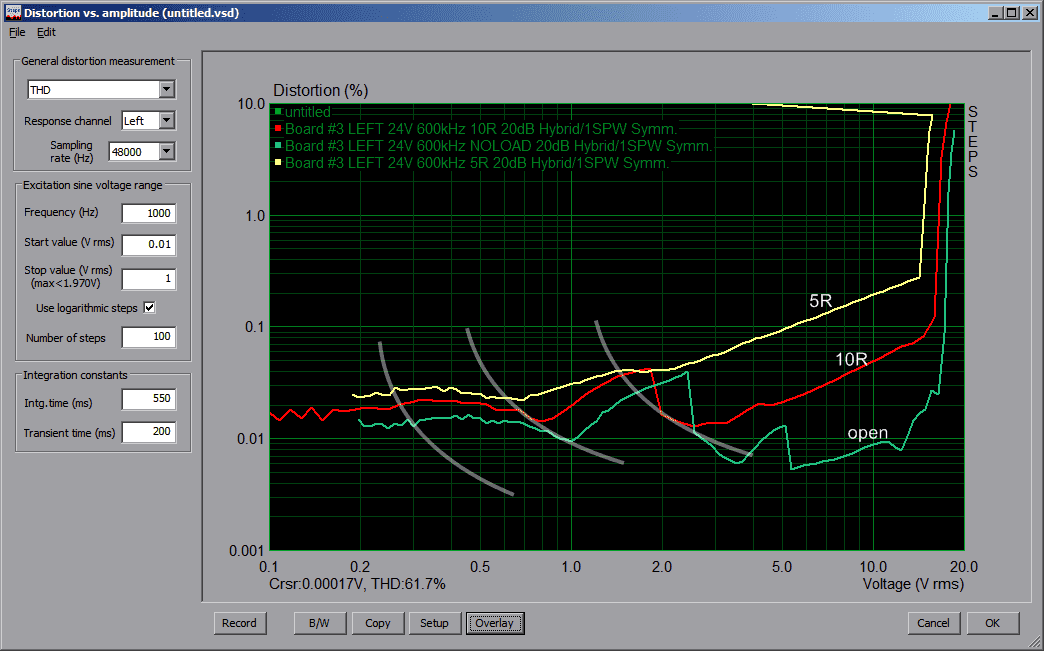This screenshot has height=651, width=1044.
Task: Open the Edit menu
Action: 47,32
